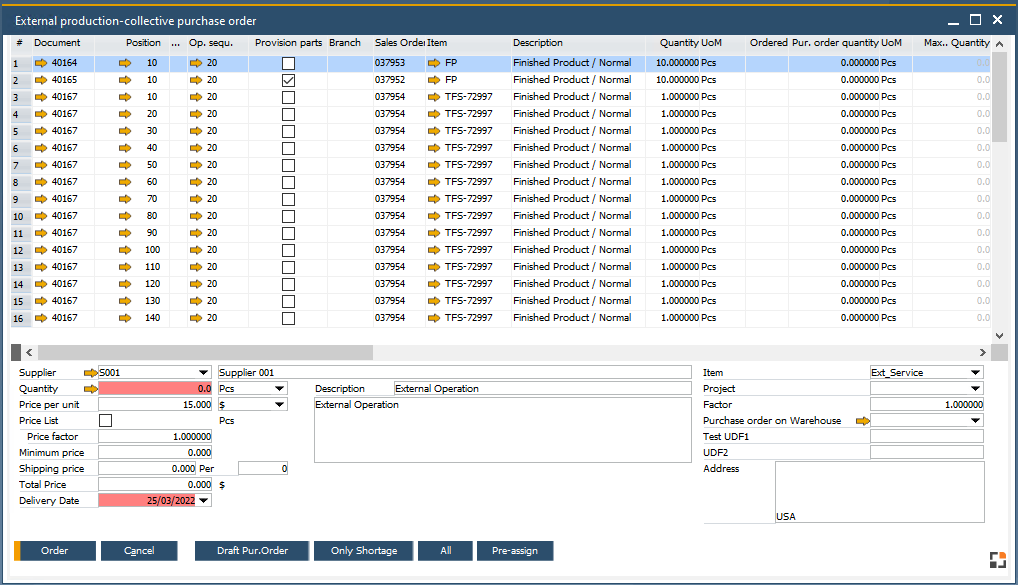The height and width of the screenshot is (585, 1018).
Task: Expand the Supplier S001 dropdown
Action: [204, 373]
